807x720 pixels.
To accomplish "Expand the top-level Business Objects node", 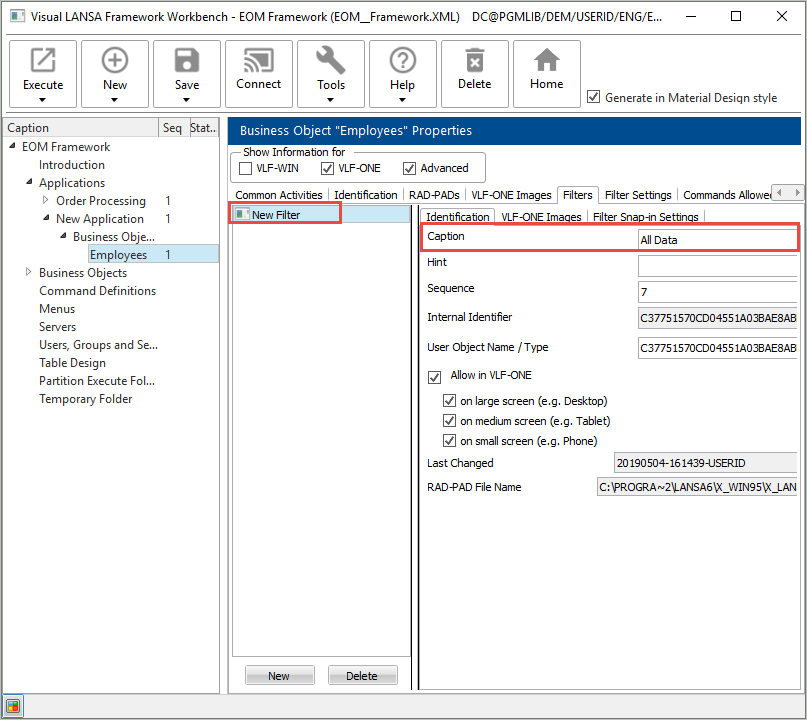I will pyautogui.click(x=29, y=272).
